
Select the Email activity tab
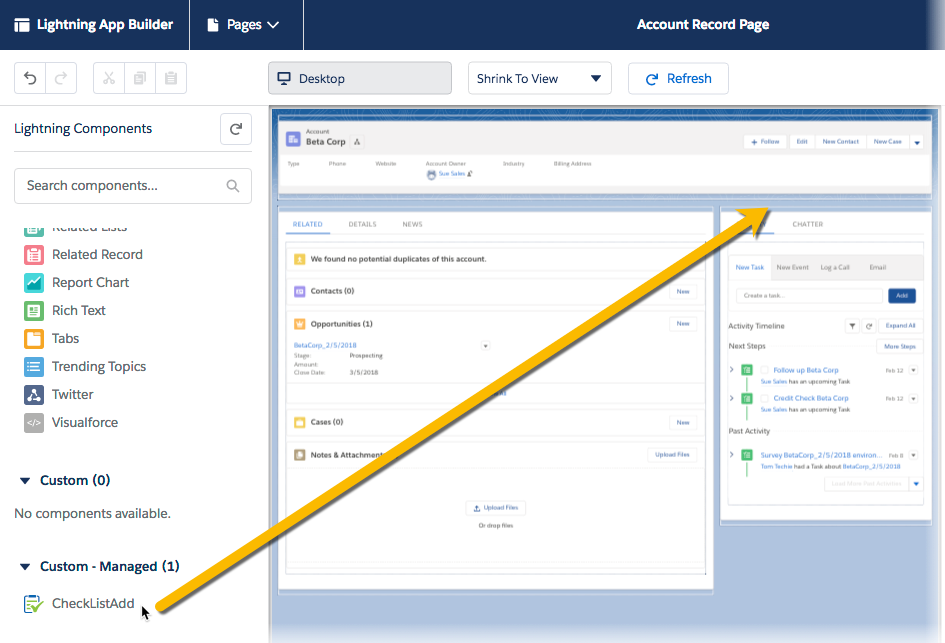pyautogui.click(x=878, y=268)
